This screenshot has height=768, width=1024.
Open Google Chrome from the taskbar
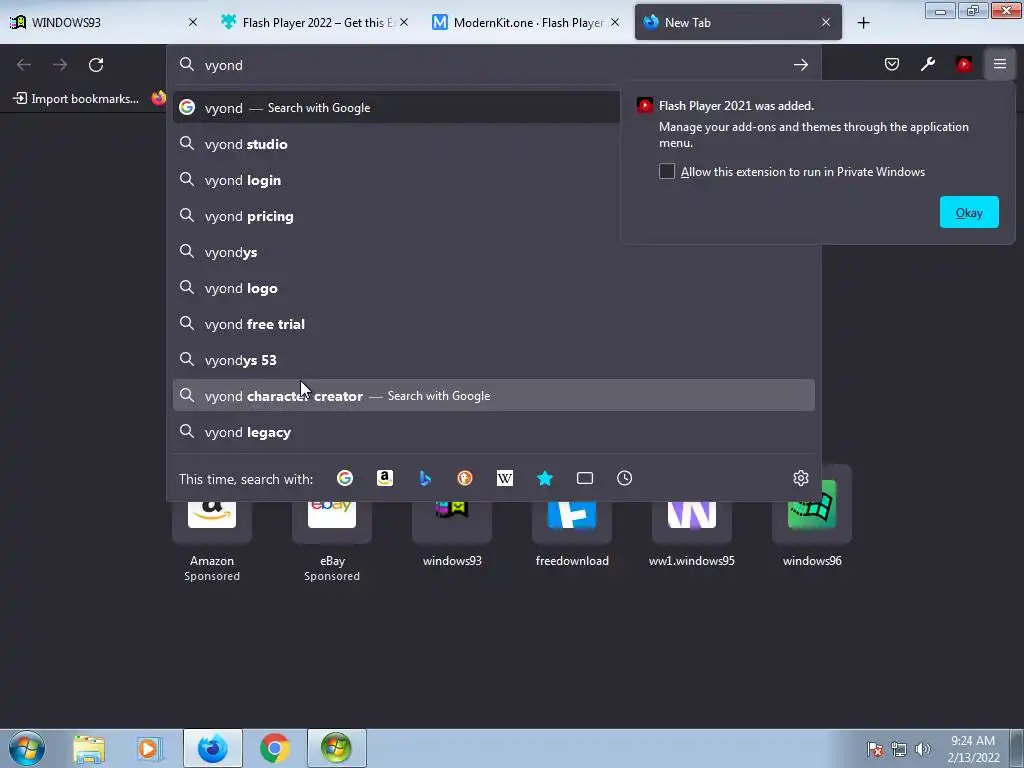tap(275, 748)
